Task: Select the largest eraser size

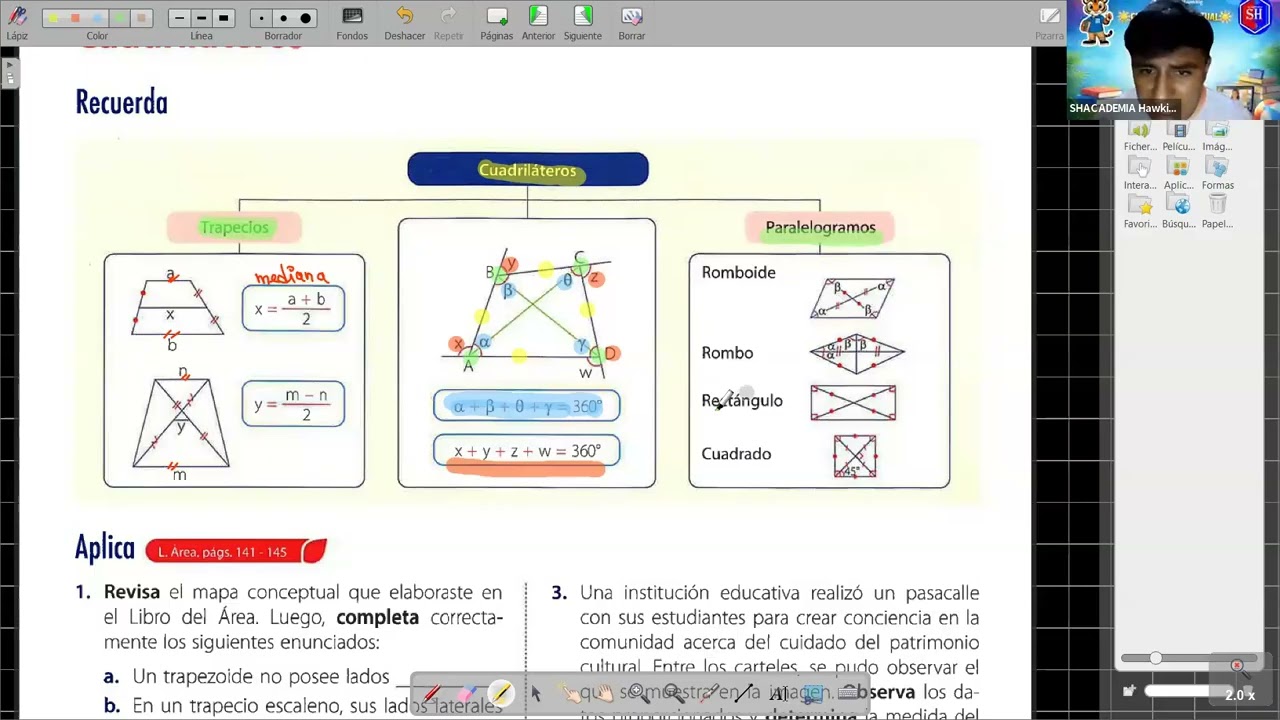Action: (305, 18)
